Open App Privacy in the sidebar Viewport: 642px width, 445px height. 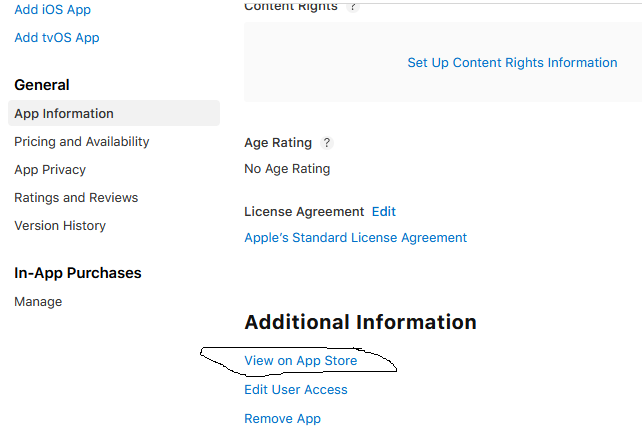click(x=50, y=170)
